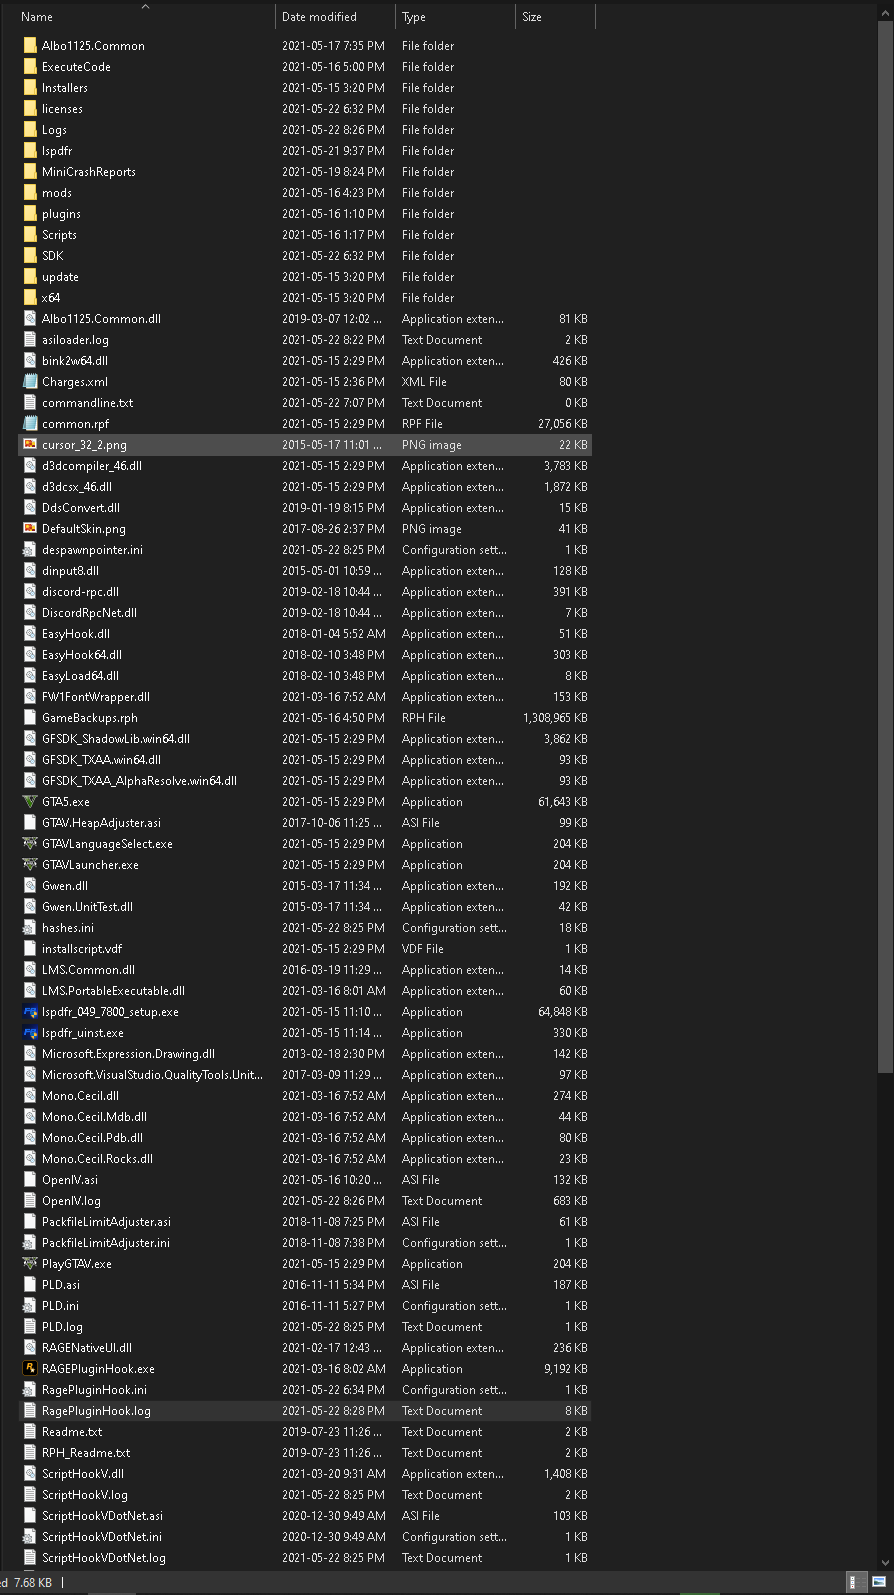
Task: Select RAGENativeUI.dll file name
Action: click(87, 1348)
